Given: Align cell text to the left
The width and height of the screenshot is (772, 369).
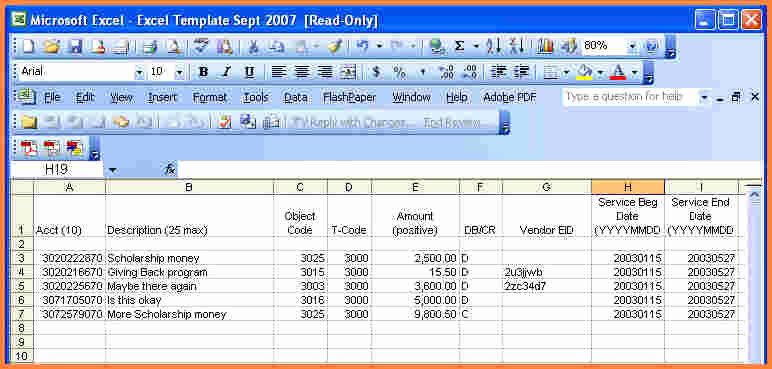Looking at the screenshot, I should 279,72.
